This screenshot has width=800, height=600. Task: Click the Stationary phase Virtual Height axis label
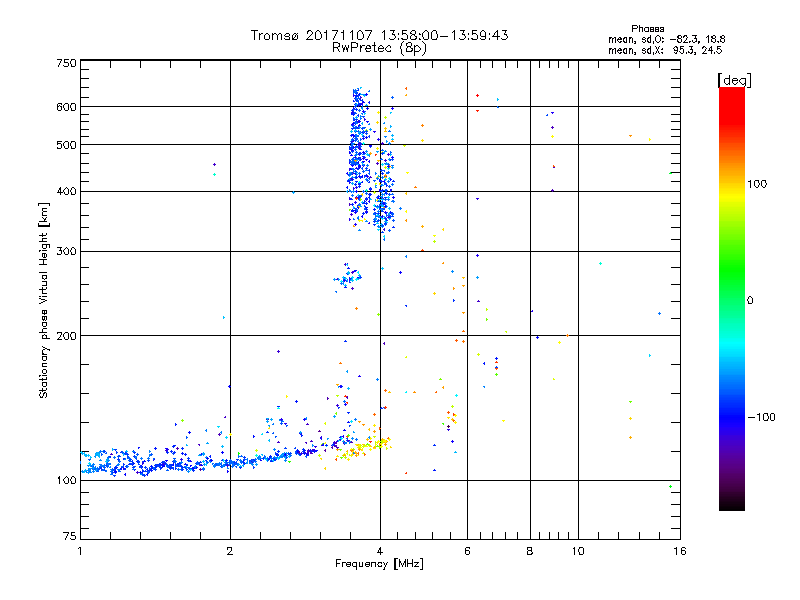(44, 300)
